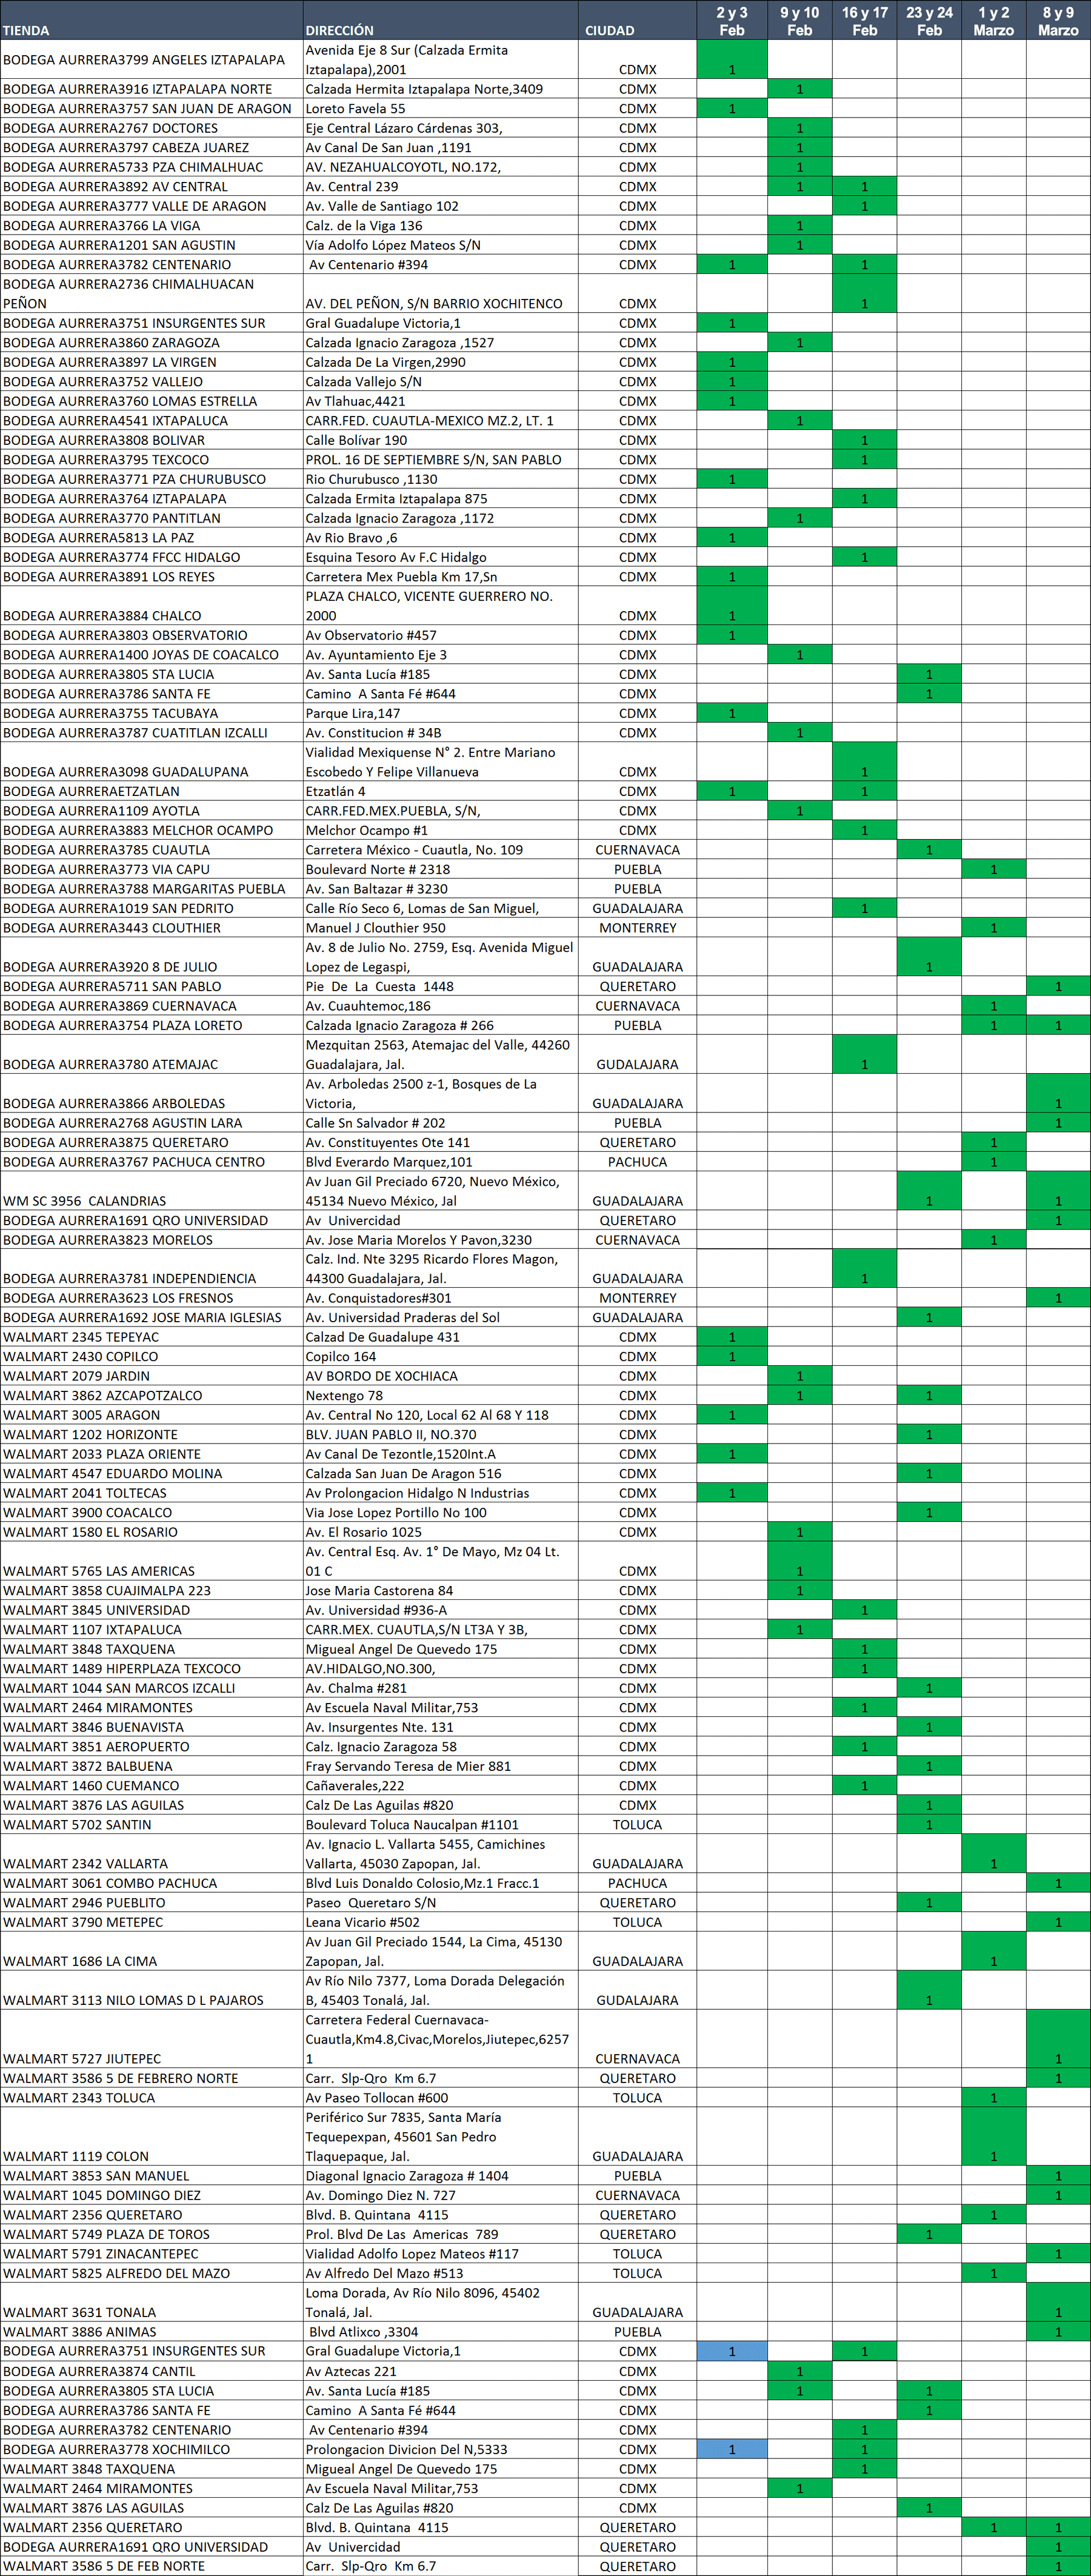This screenshot has height=2576, width=1091.
Task: Select the DIRECCIÓN column header
Action: (x=440, y=20)
